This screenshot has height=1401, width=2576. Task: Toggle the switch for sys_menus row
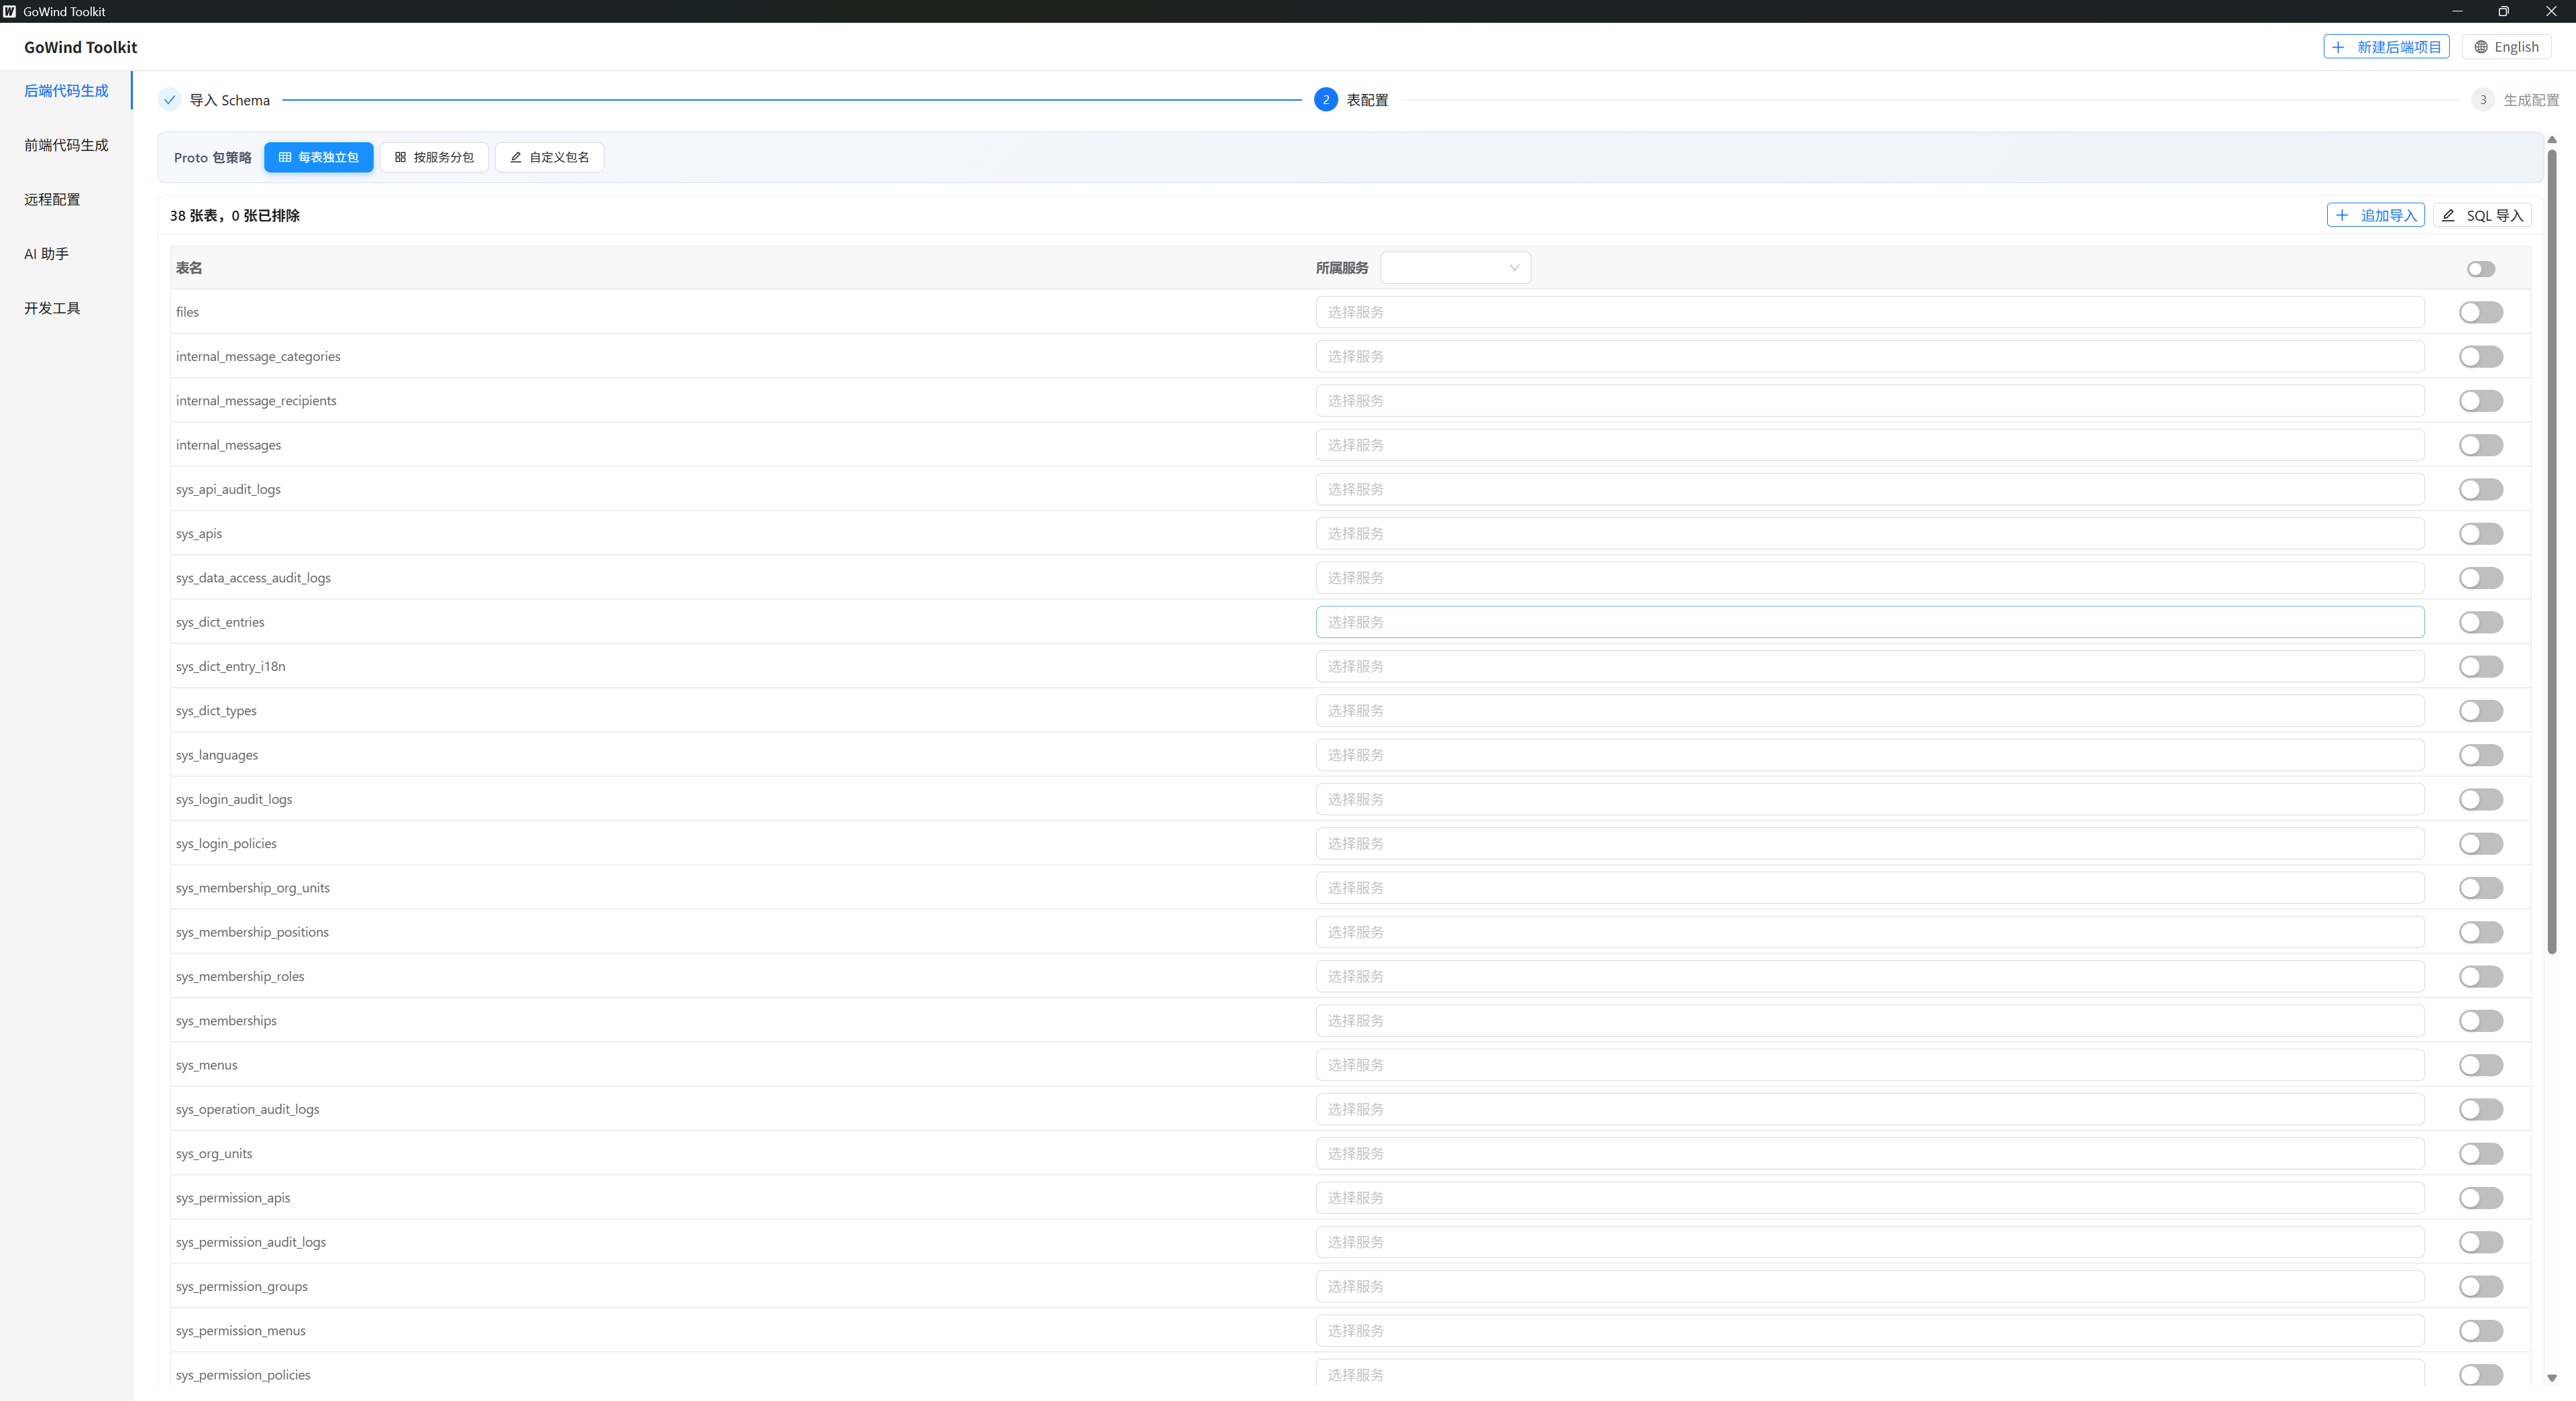pyautogui.click(x=2481, y=1065)
